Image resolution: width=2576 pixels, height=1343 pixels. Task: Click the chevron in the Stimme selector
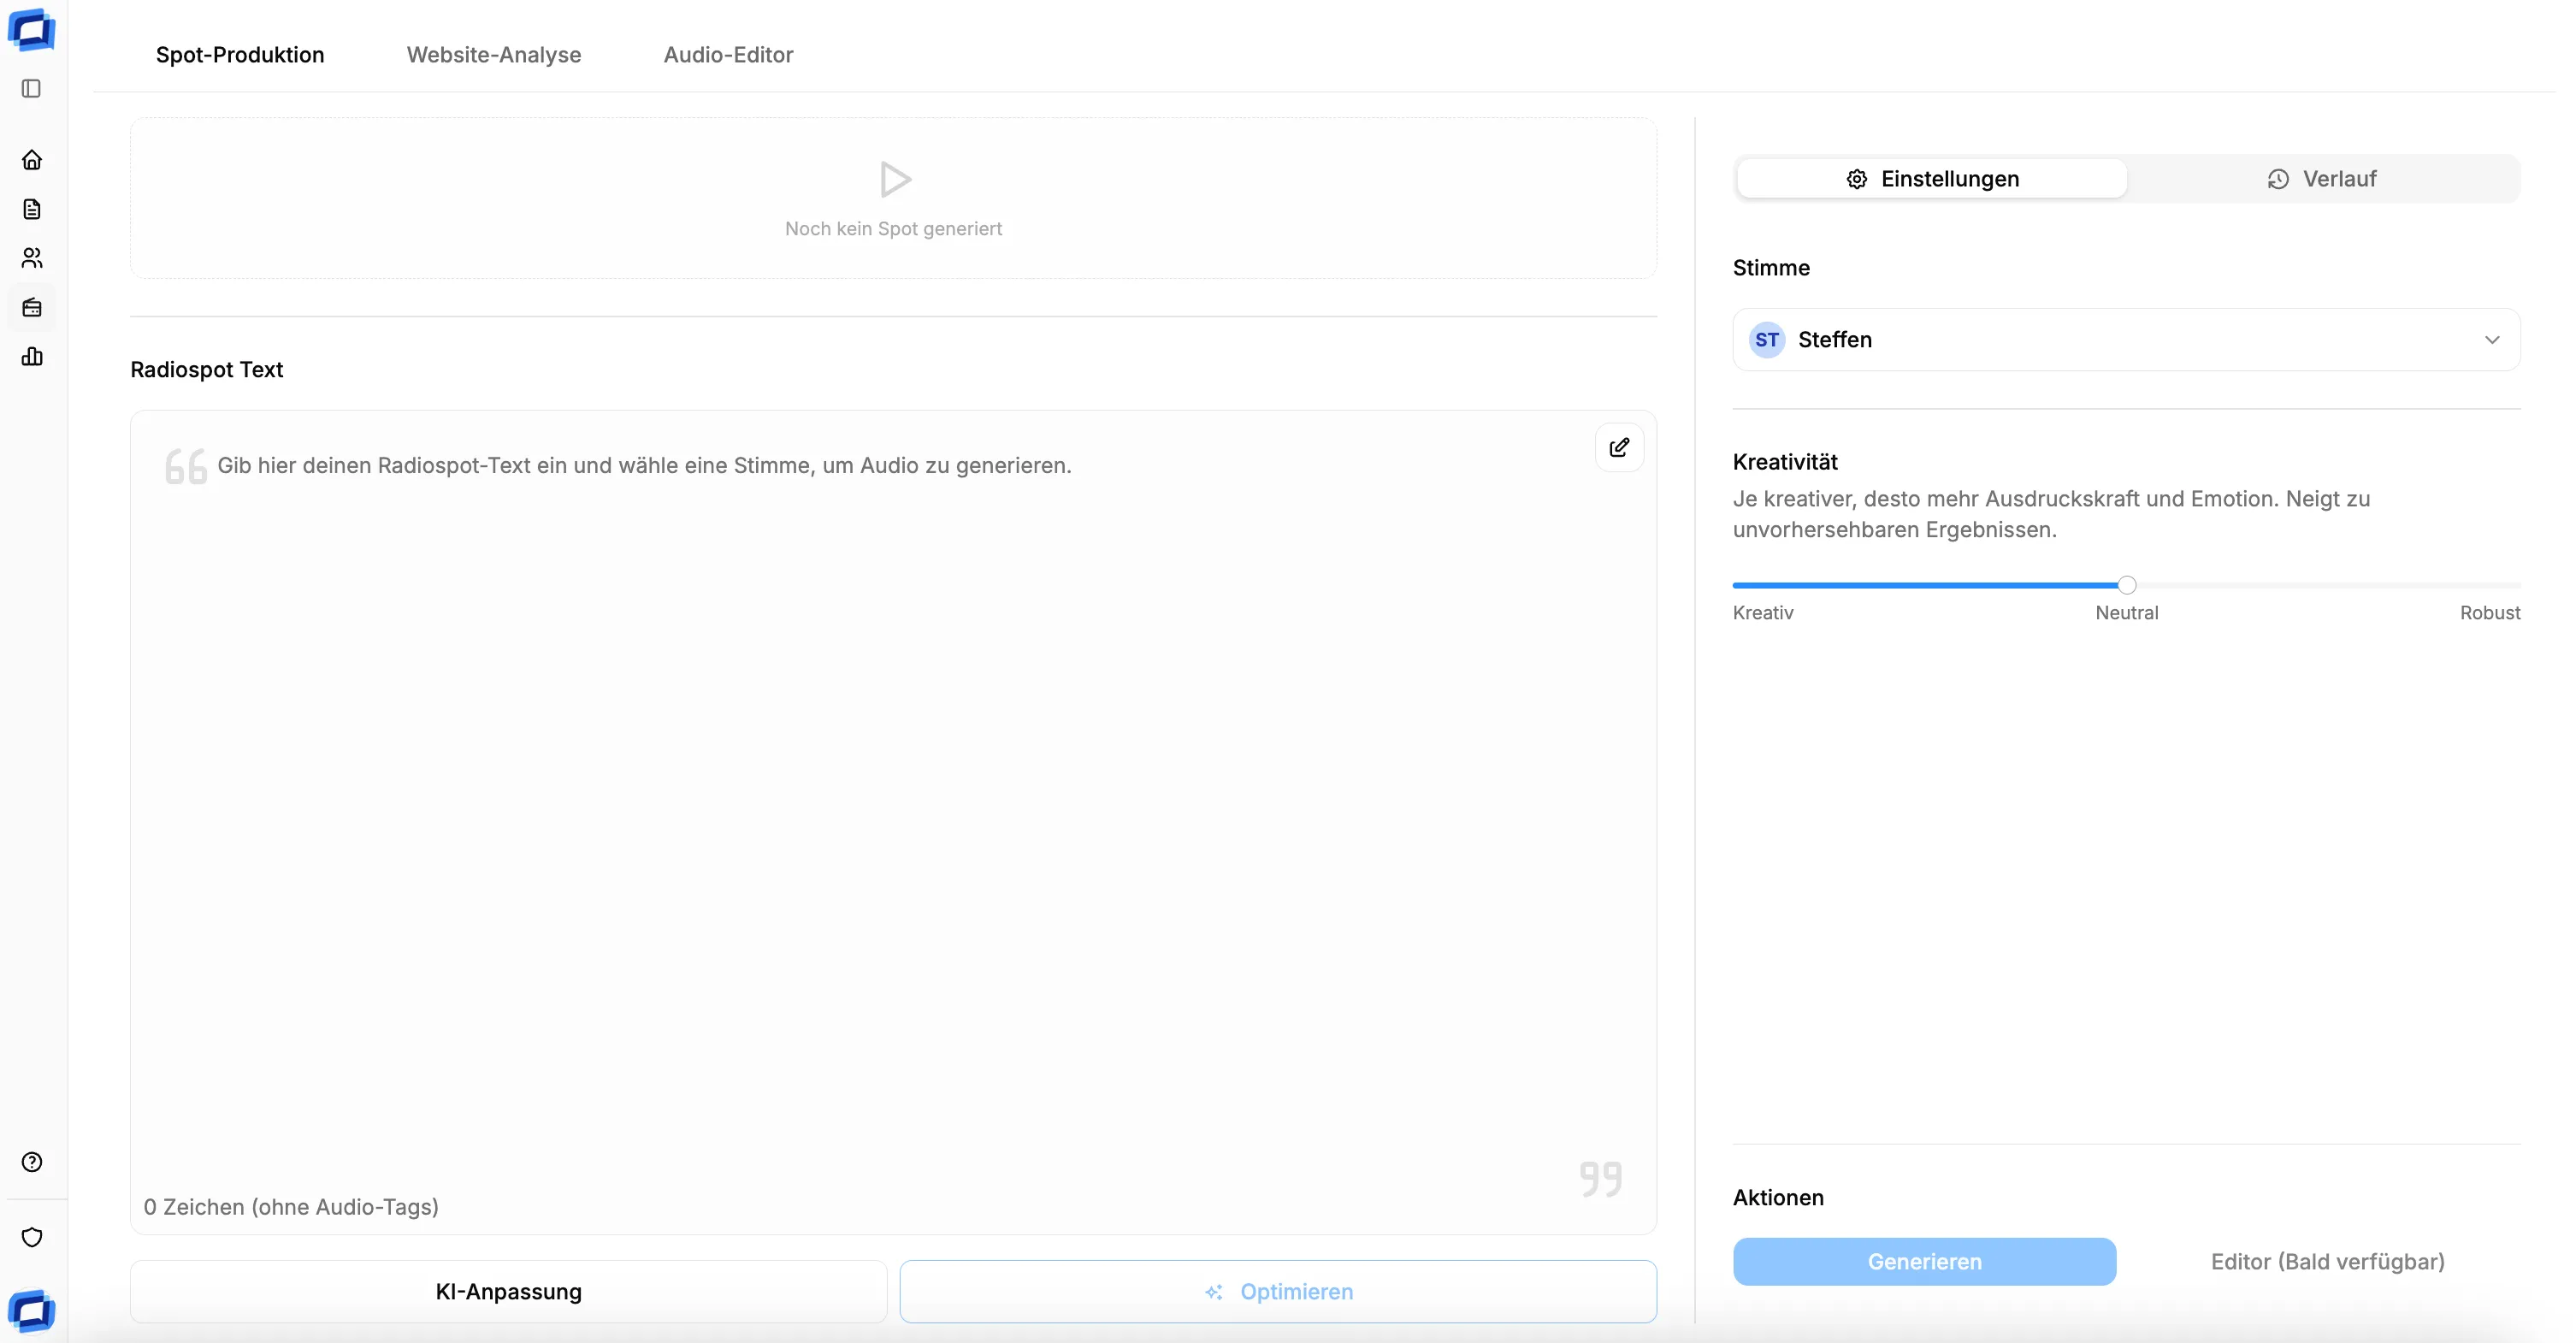coord(2492,340)
